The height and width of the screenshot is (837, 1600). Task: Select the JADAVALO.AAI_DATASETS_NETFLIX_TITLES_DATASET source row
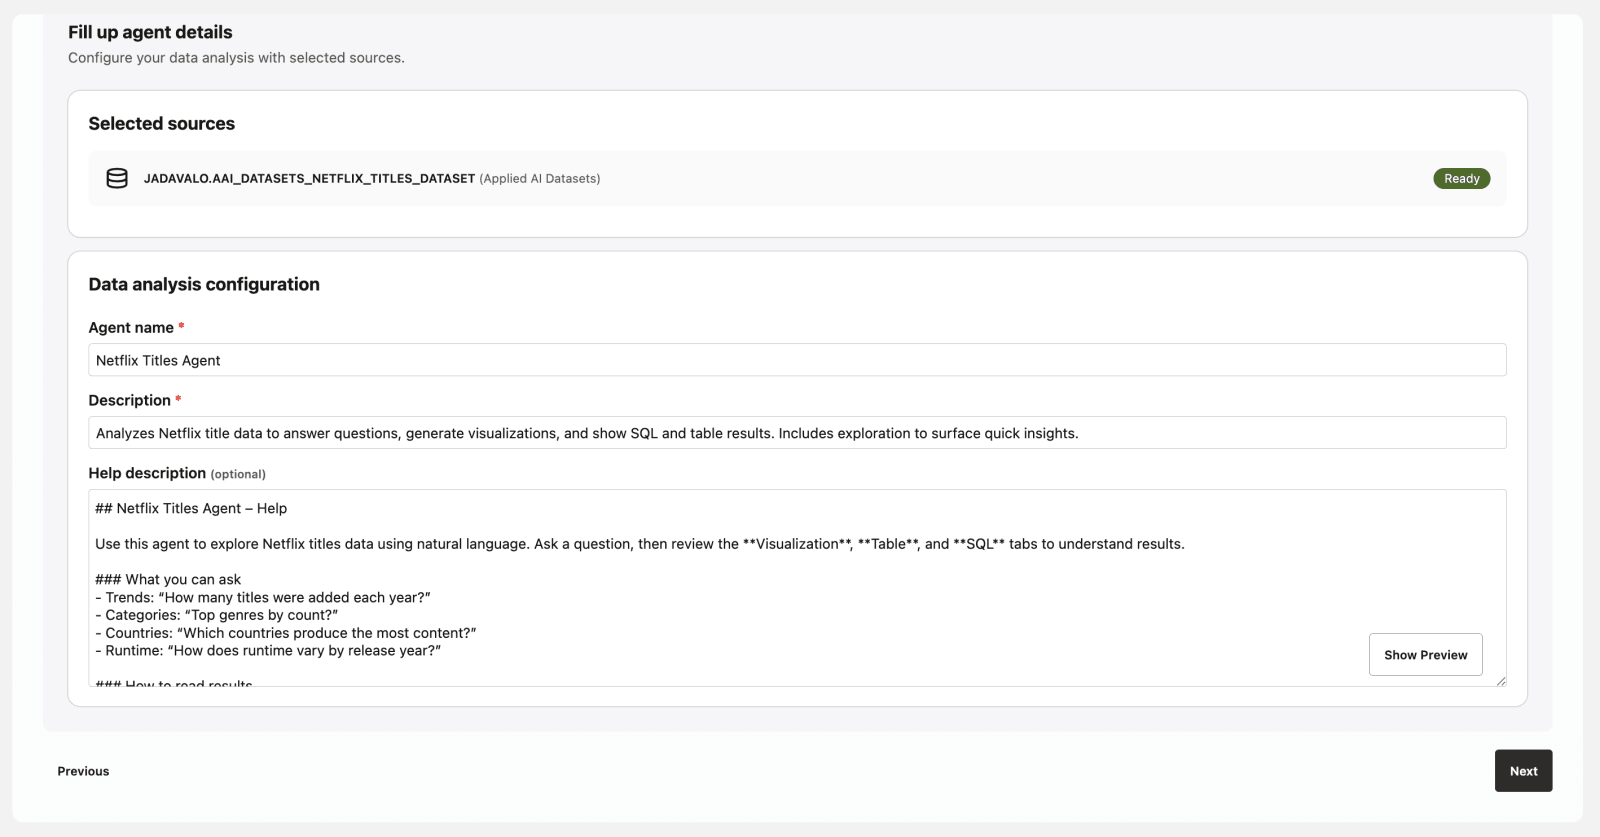[x=700, y=178]
